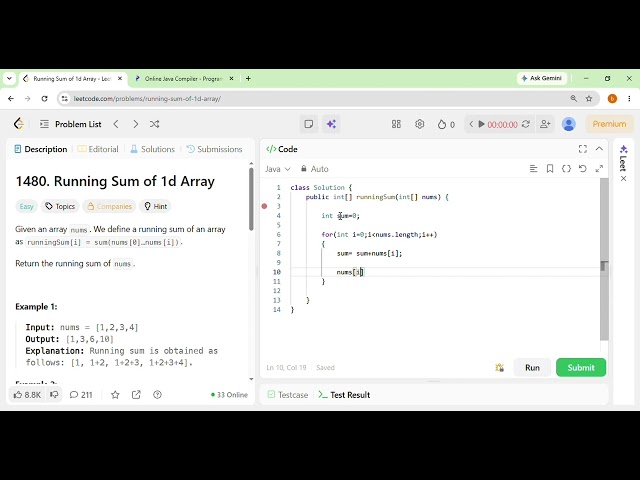
Task: Open the settings gear icon
Action: (420, 124)
